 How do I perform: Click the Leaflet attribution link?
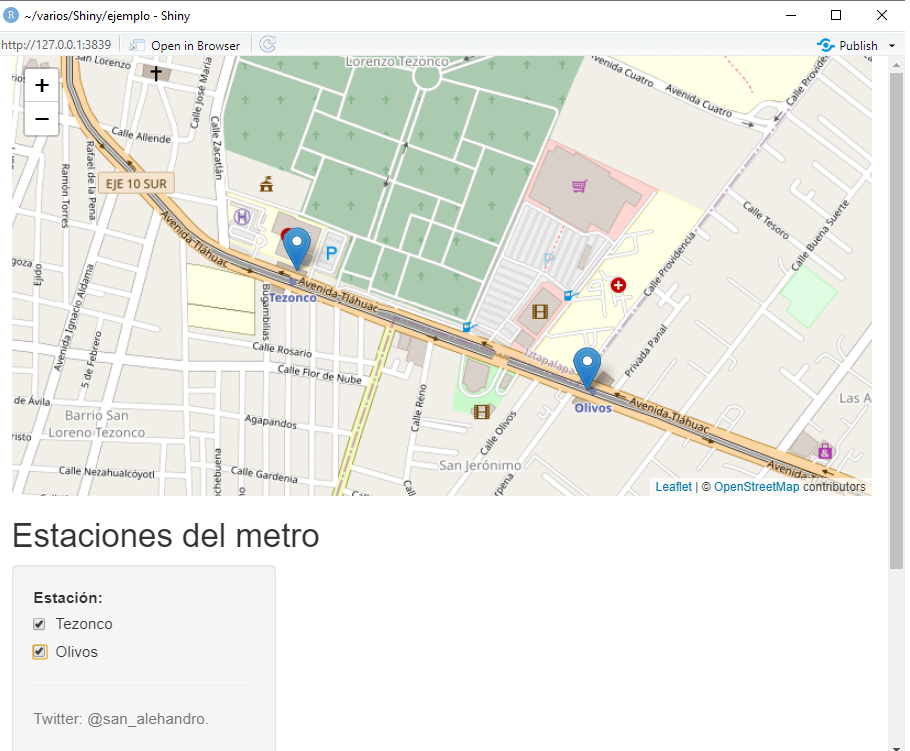(x=672, y=486)
